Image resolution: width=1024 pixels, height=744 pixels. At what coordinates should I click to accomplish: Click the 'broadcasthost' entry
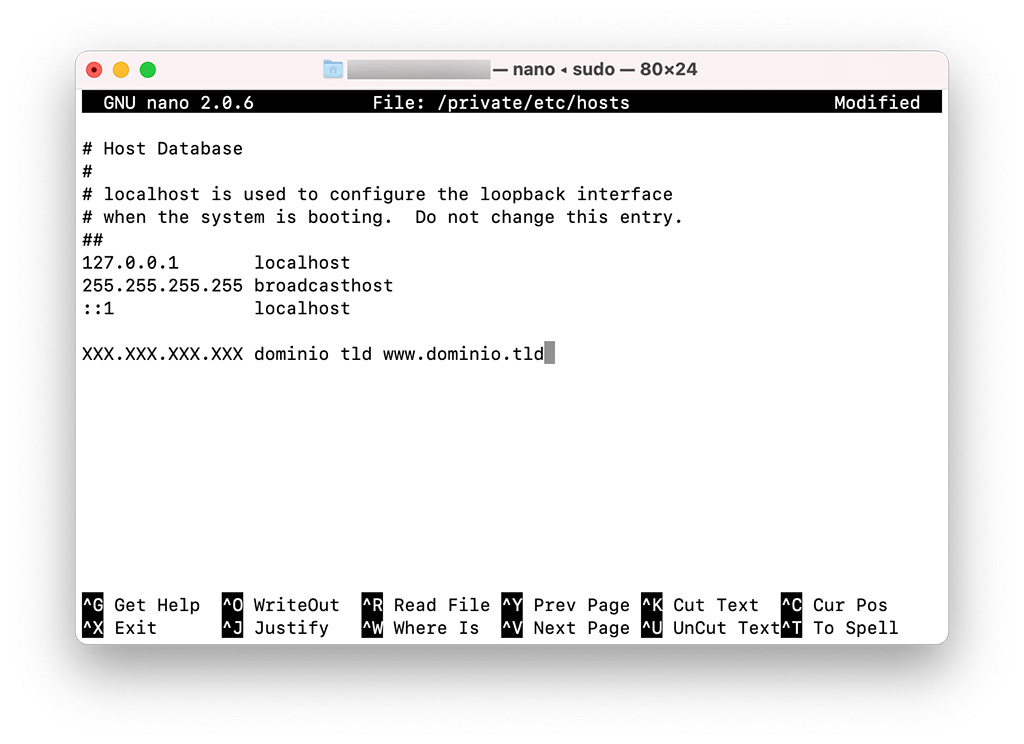[324, 285]
